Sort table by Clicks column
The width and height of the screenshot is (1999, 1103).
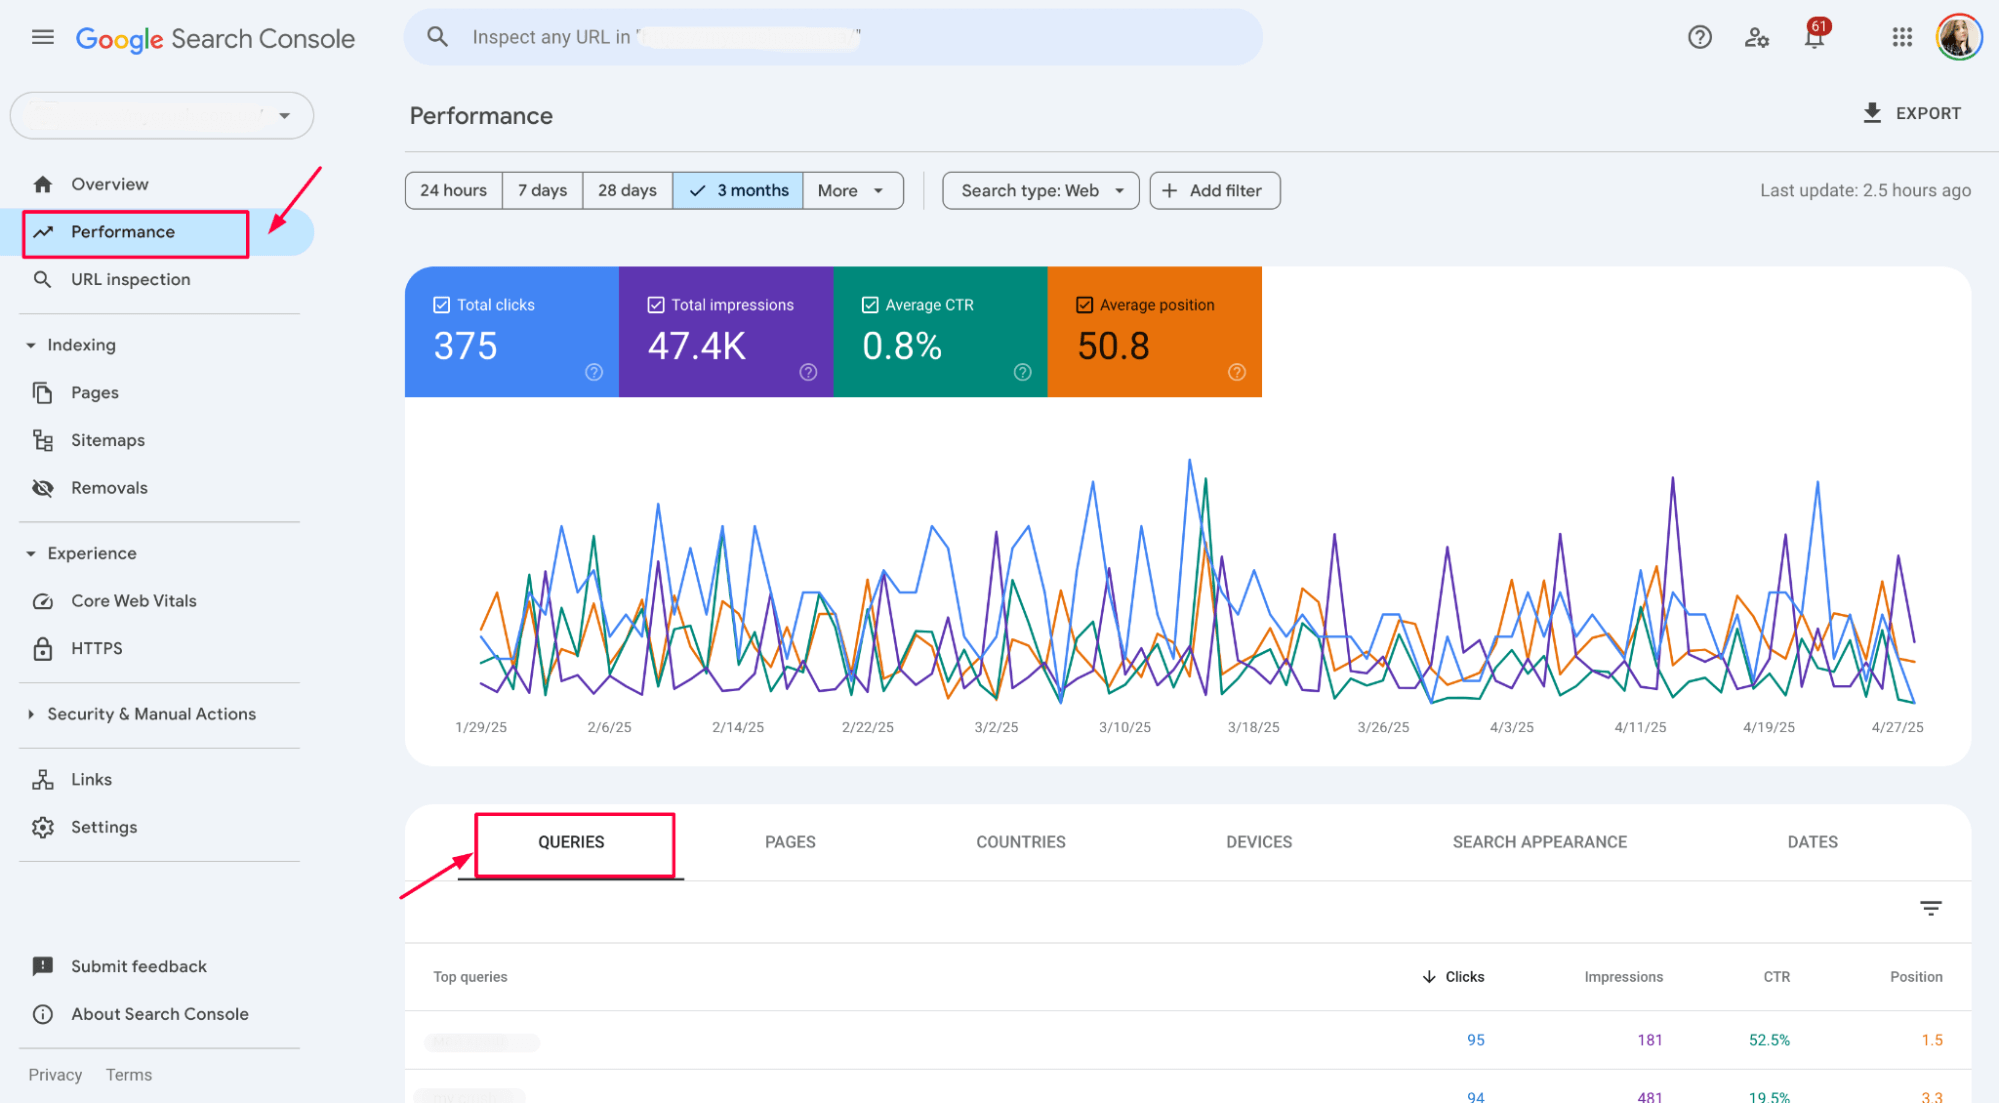[1453, 977]
